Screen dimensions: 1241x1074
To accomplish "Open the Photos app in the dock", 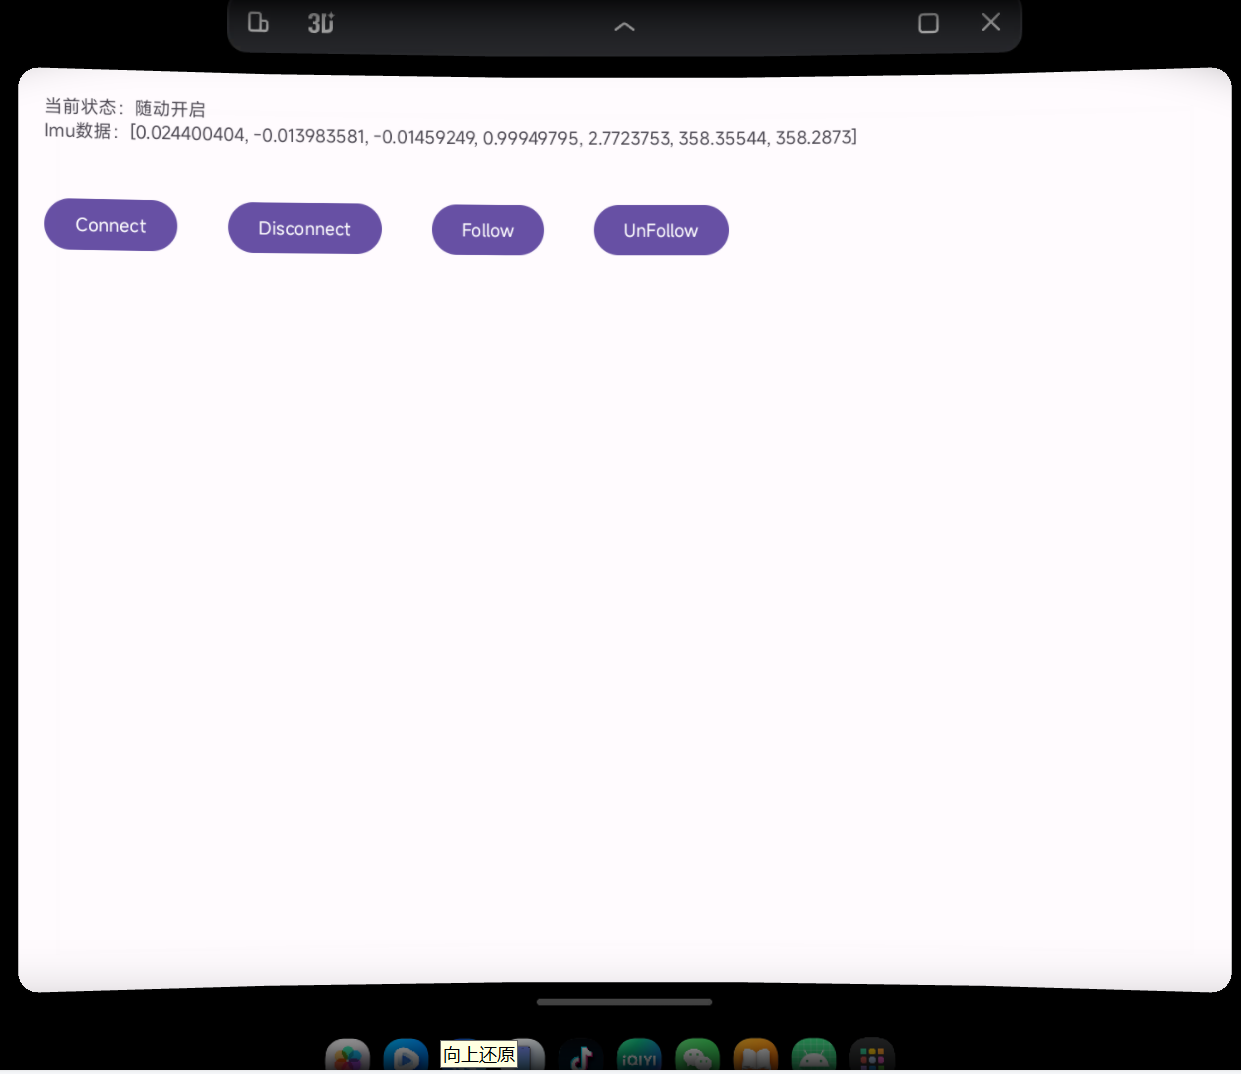I will click(x=348, y=1057).
